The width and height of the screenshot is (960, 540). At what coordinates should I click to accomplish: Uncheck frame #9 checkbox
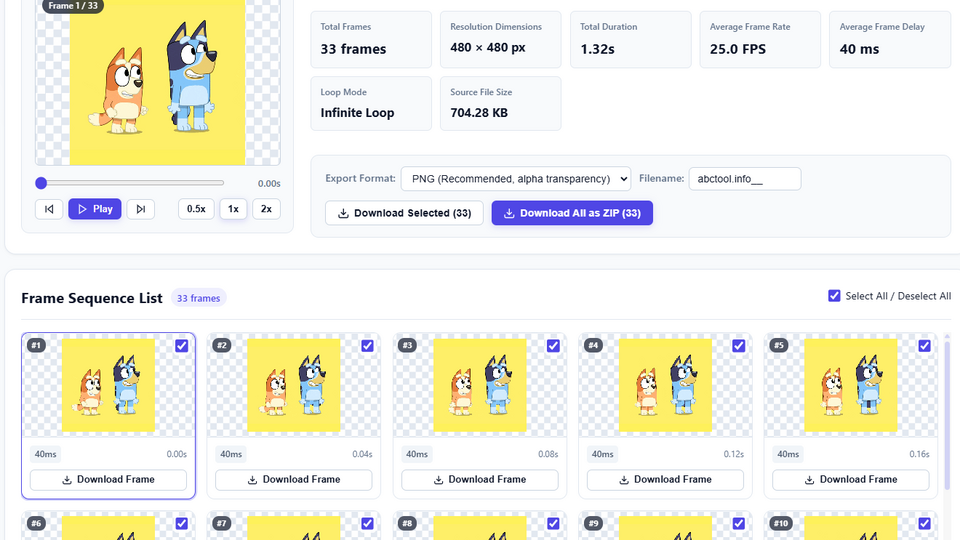pyautogui.click(x=739, y=523)
